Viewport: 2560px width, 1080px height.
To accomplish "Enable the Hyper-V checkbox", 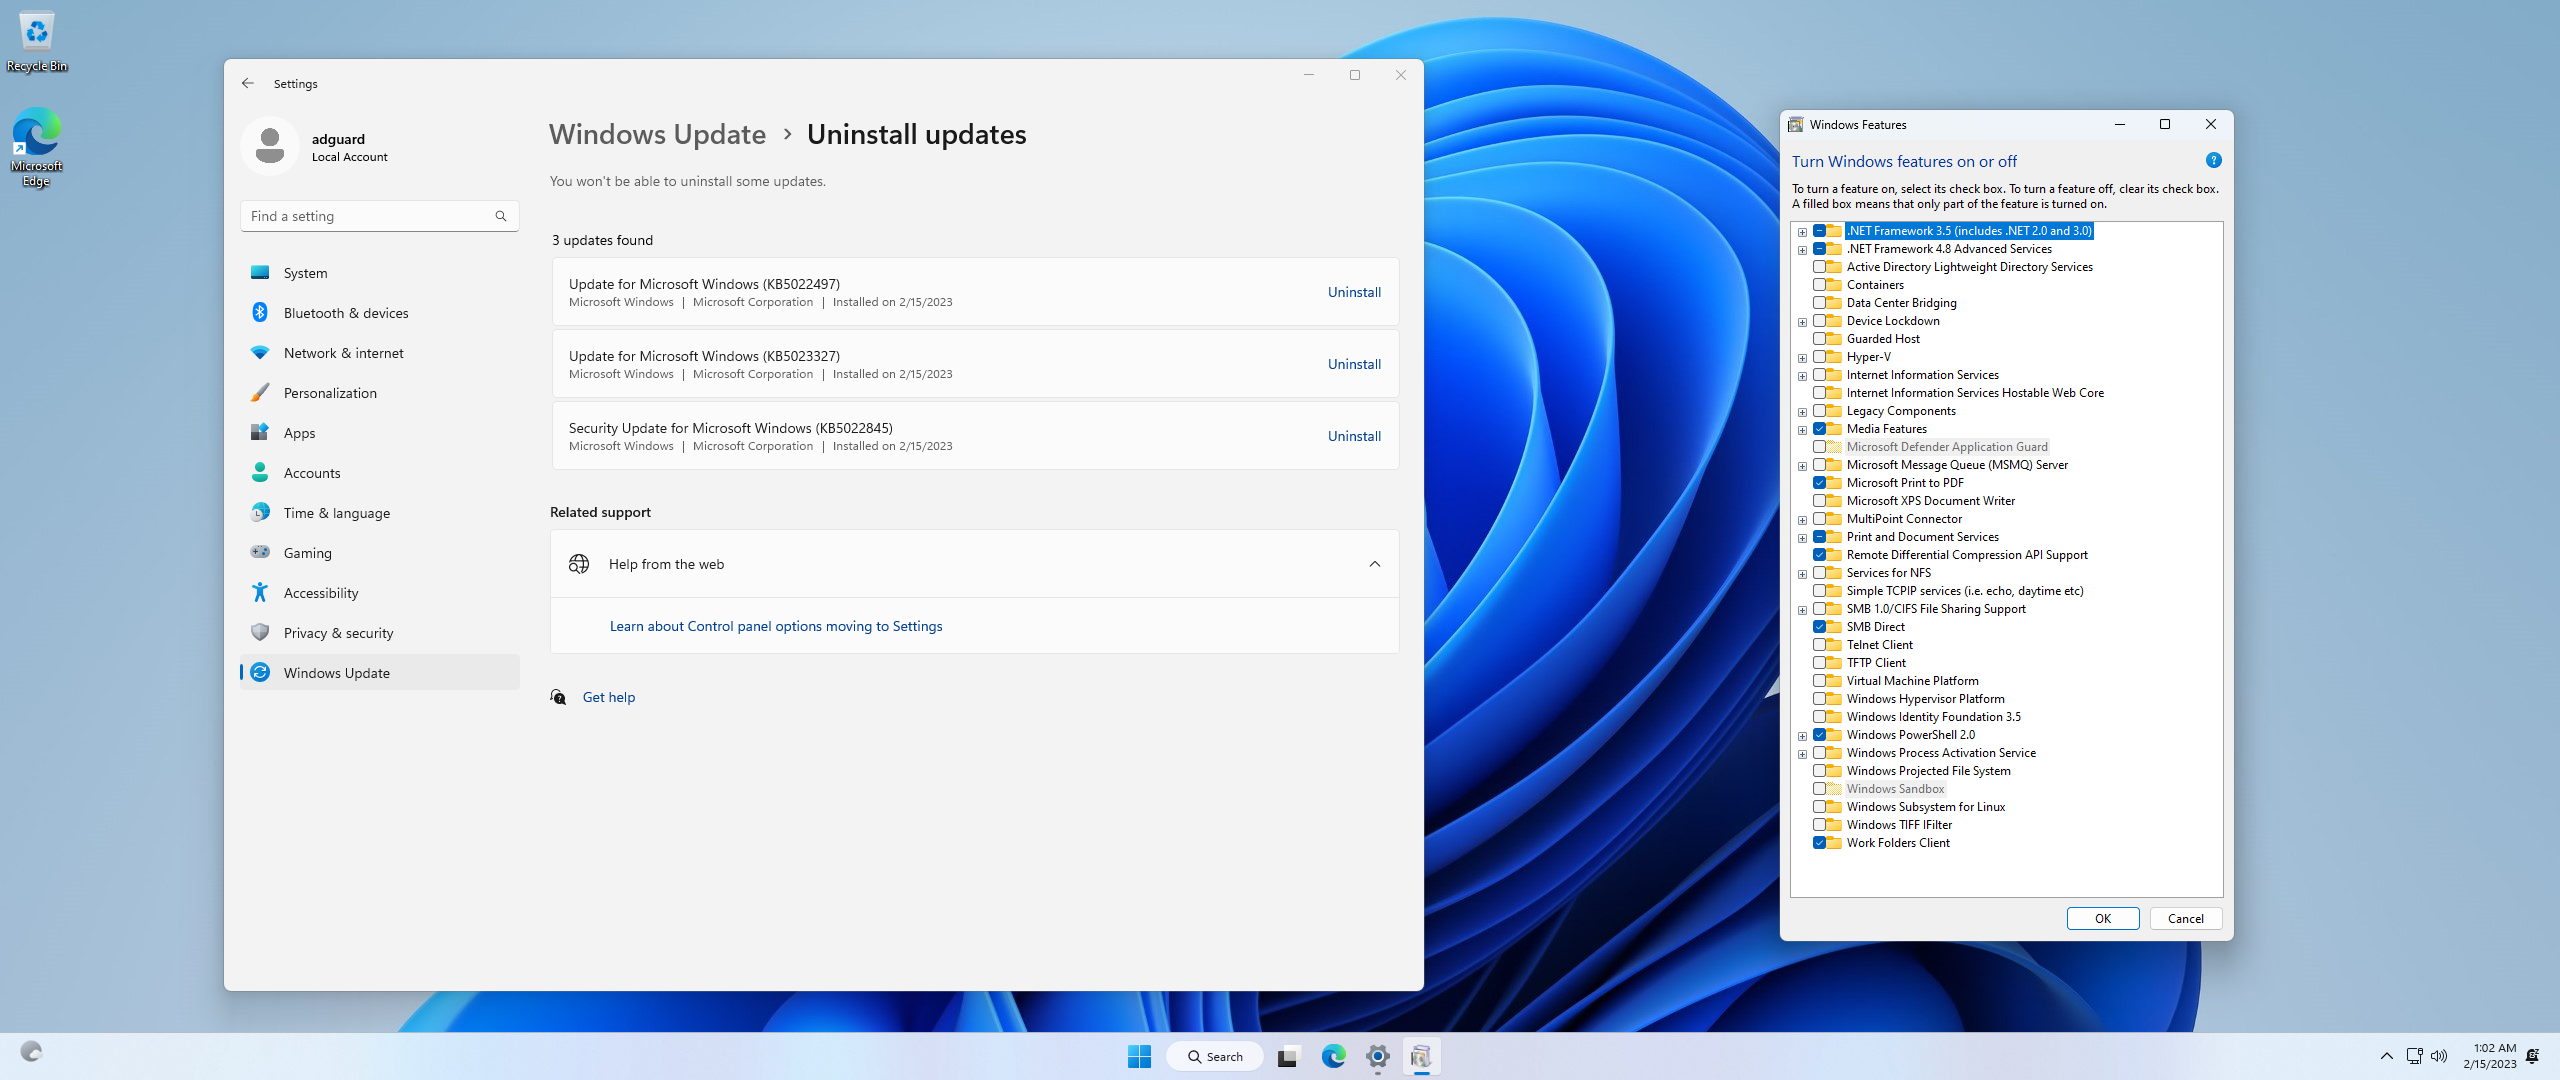I will click(x=1819, y=357).
